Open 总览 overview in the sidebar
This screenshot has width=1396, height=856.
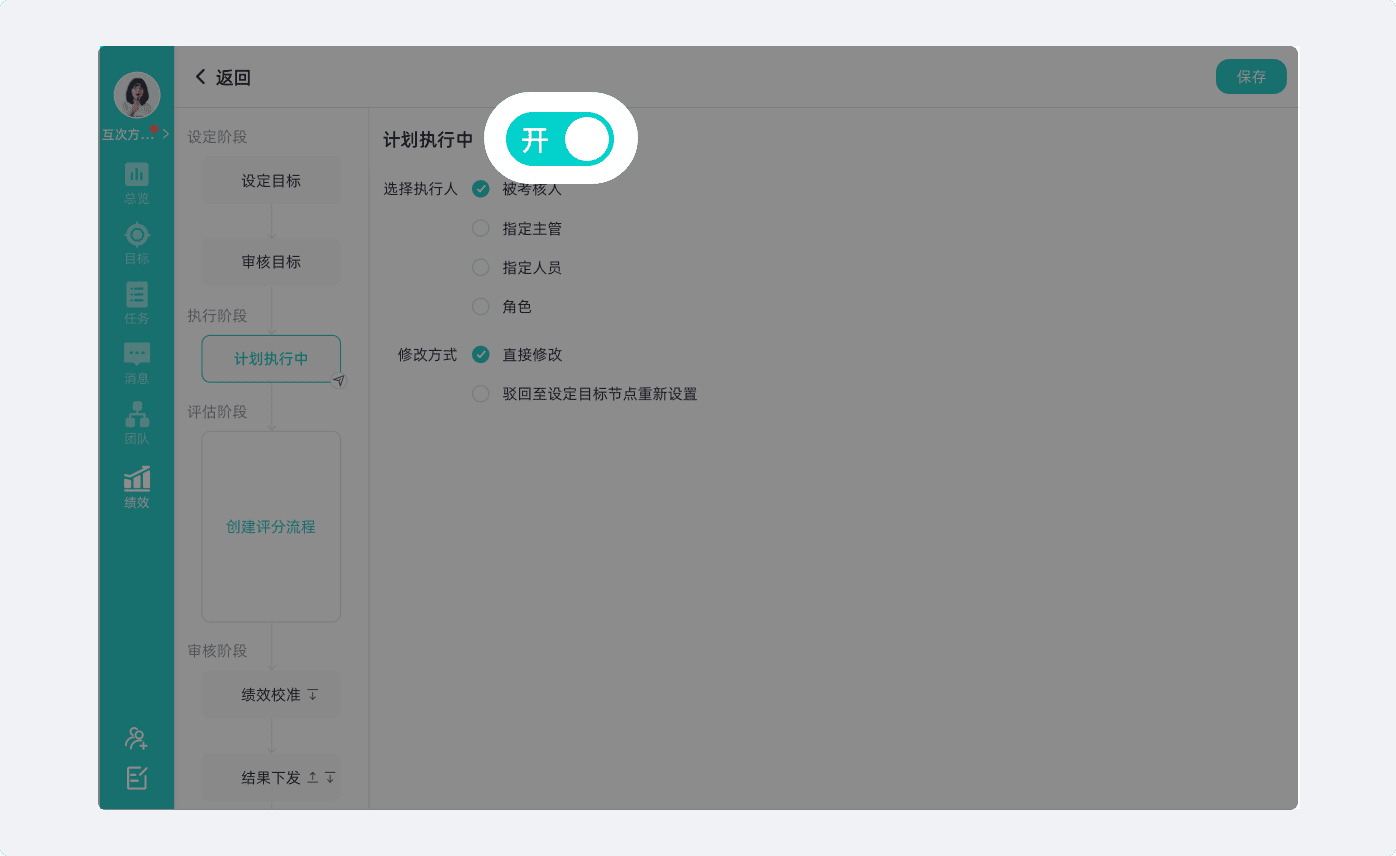pos(137,184)
